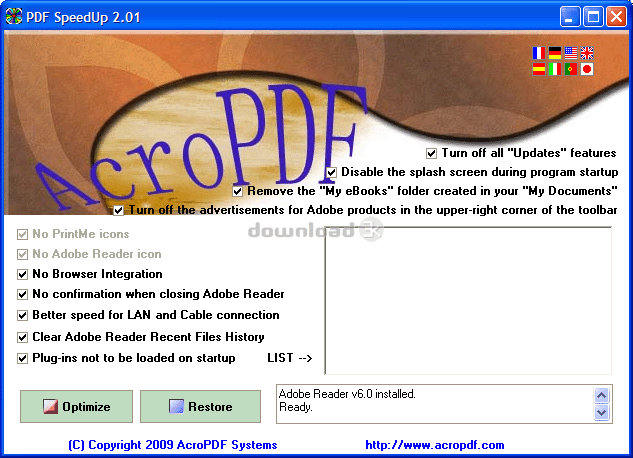Screen dimensions: 633x458
Task: Click the Italian flag icon
Action: click(x=555, y=69)
